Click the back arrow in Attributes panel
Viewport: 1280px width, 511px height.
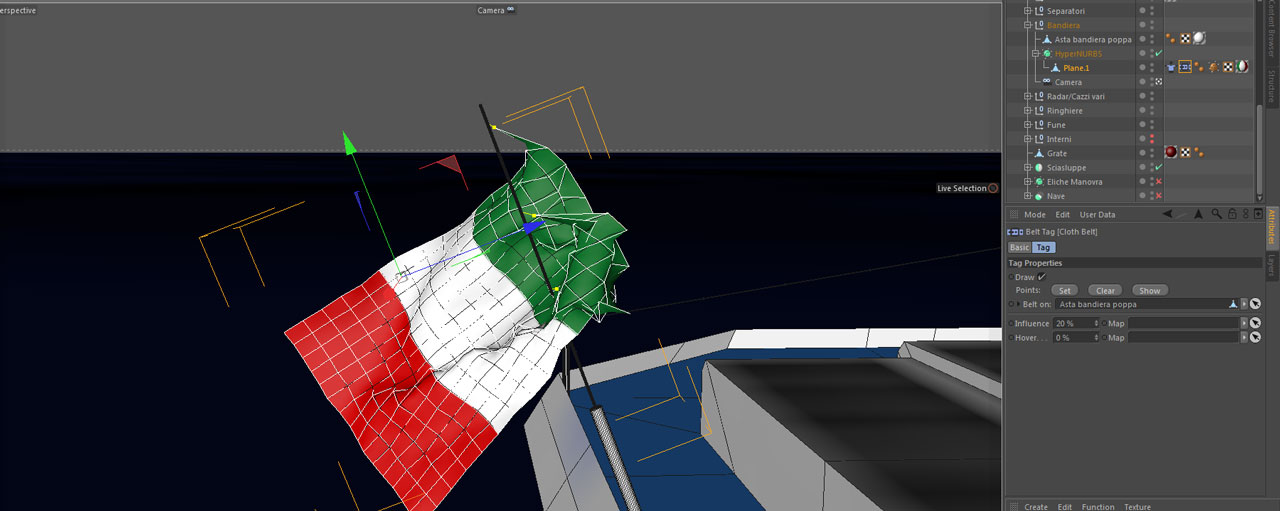(x=1168, y=214)
